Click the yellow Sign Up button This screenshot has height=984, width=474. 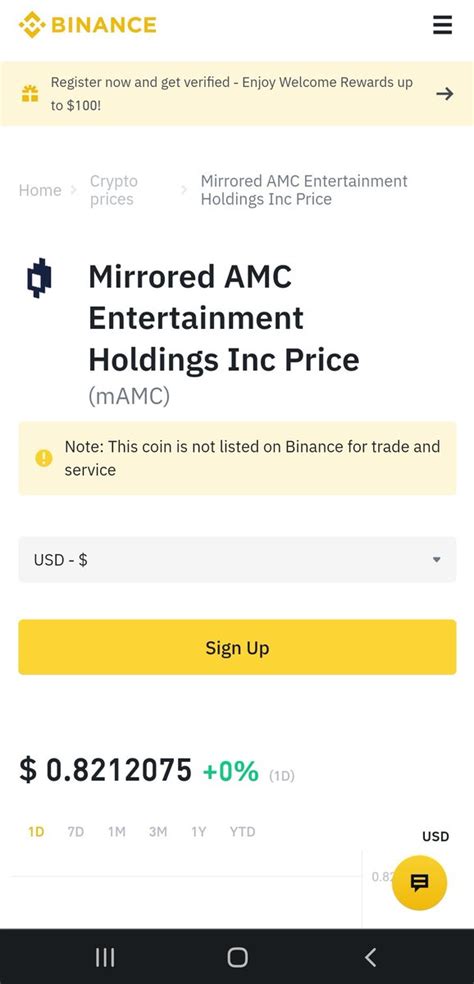(x=237, y=647)
